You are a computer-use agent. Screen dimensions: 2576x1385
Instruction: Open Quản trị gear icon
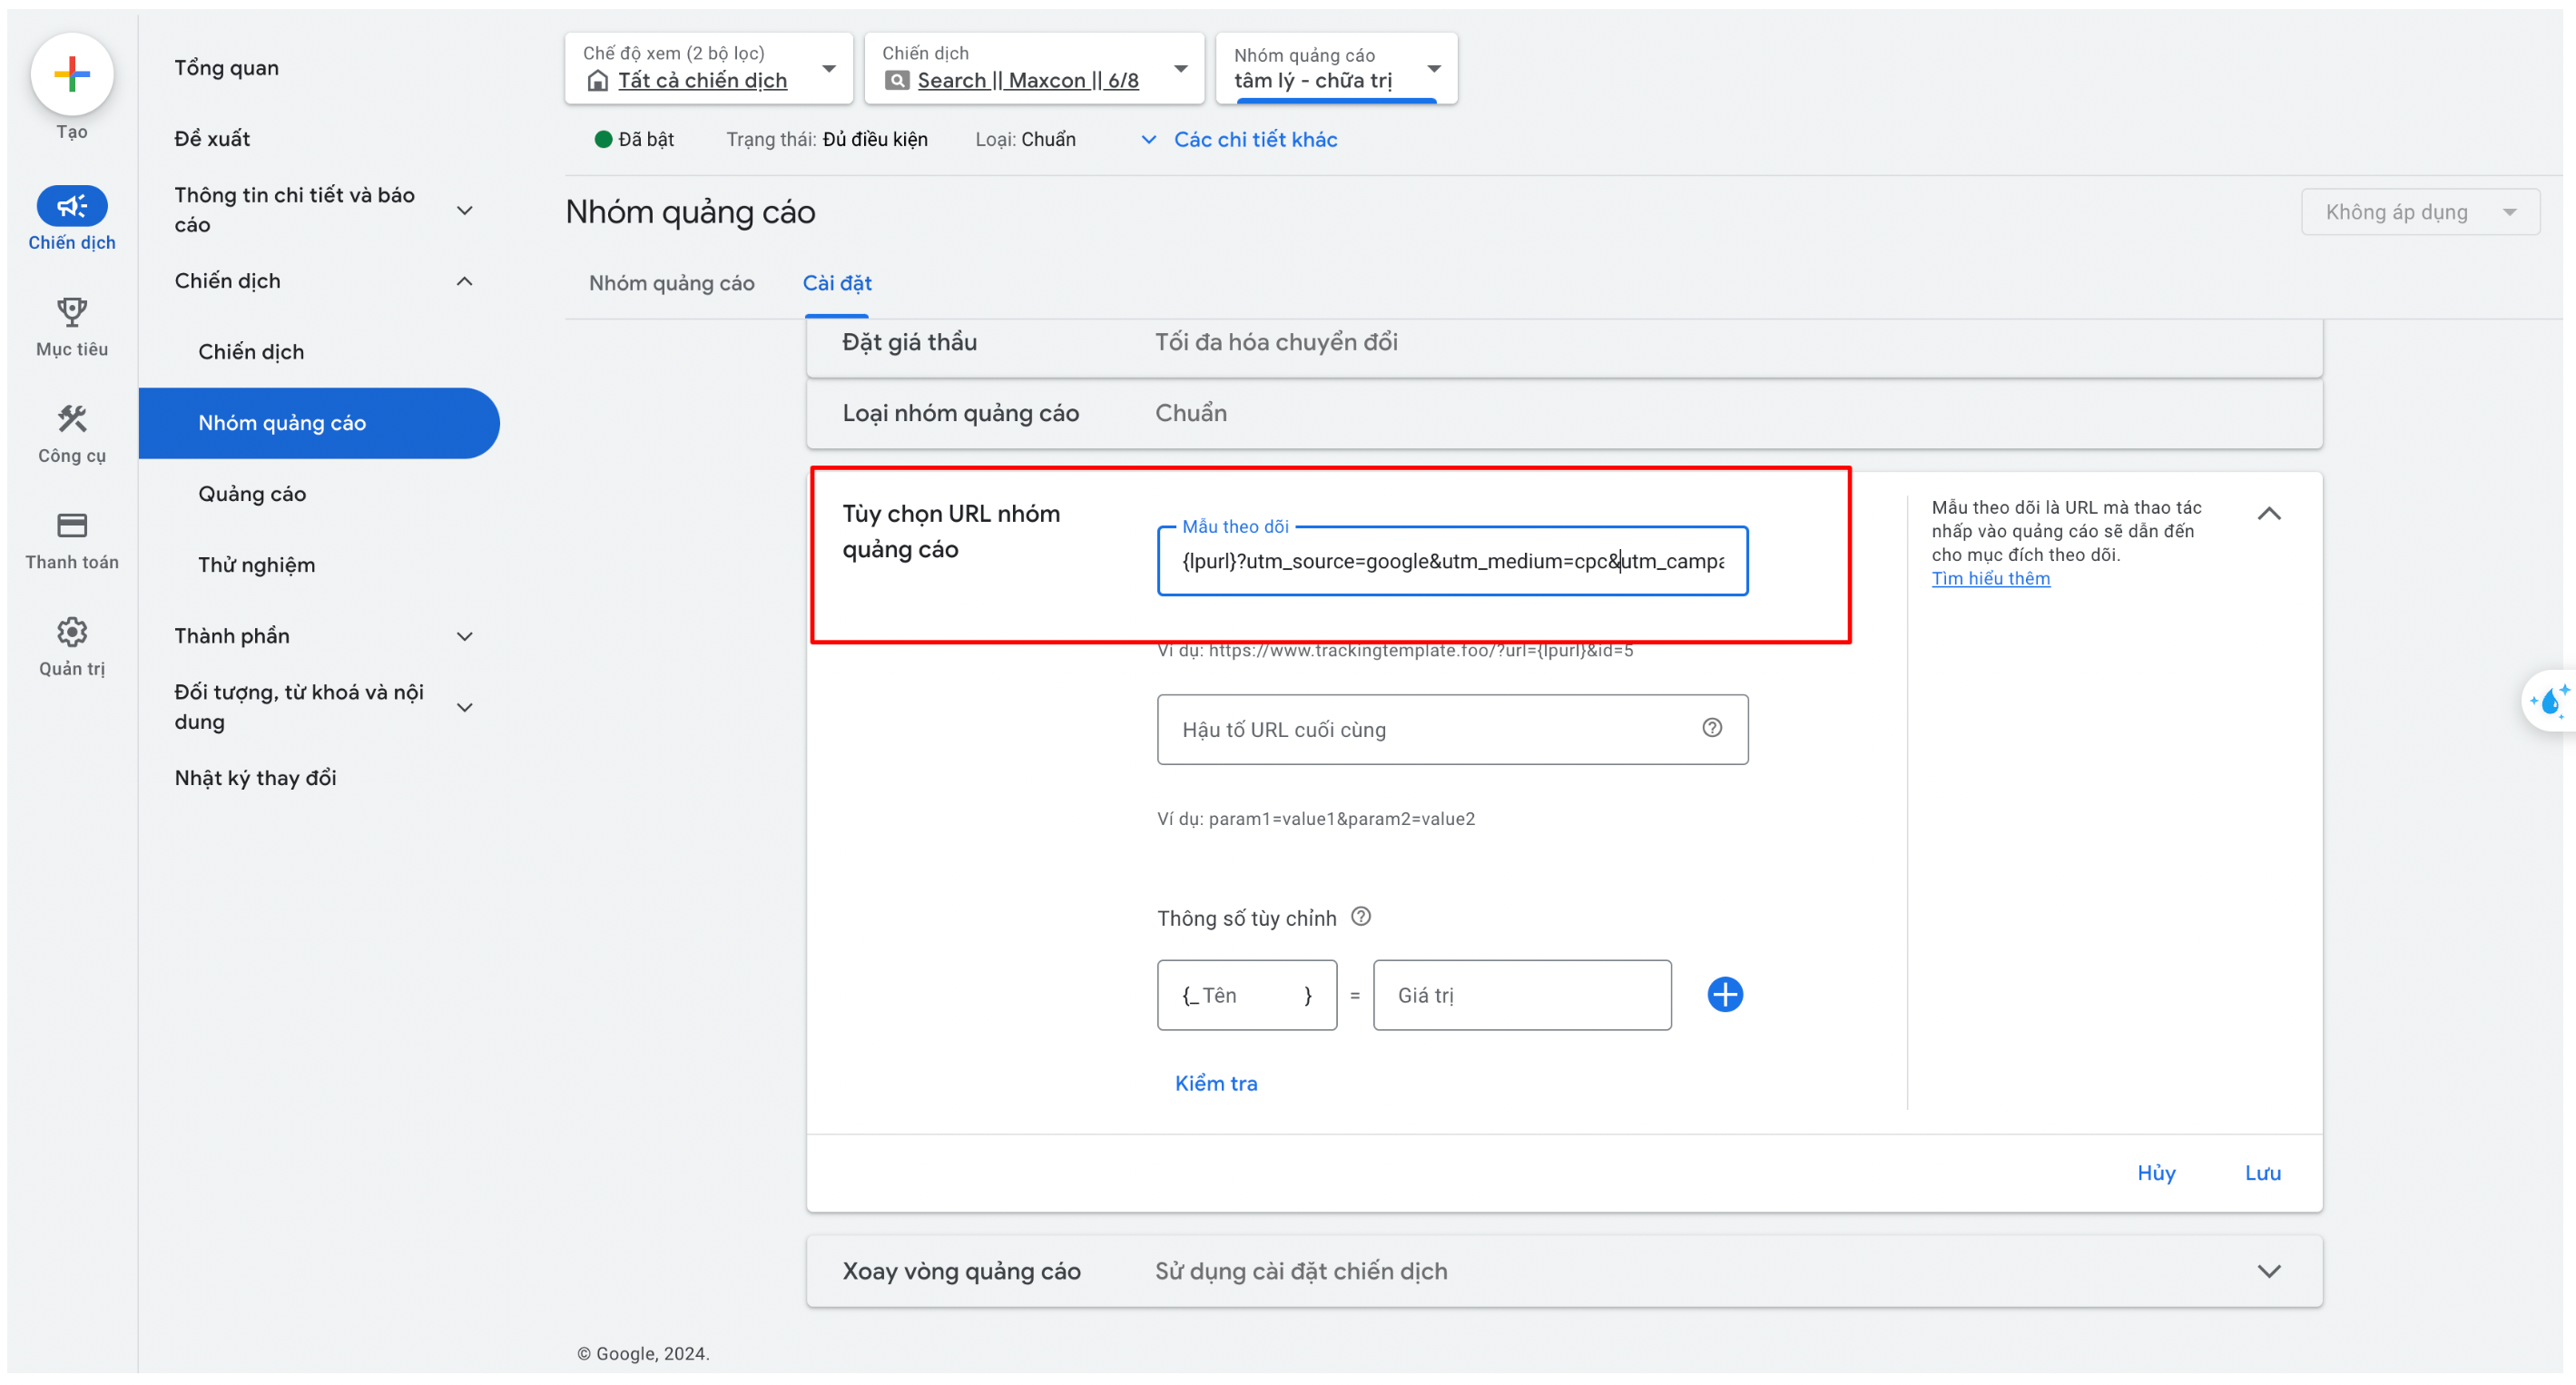point(72,632)
